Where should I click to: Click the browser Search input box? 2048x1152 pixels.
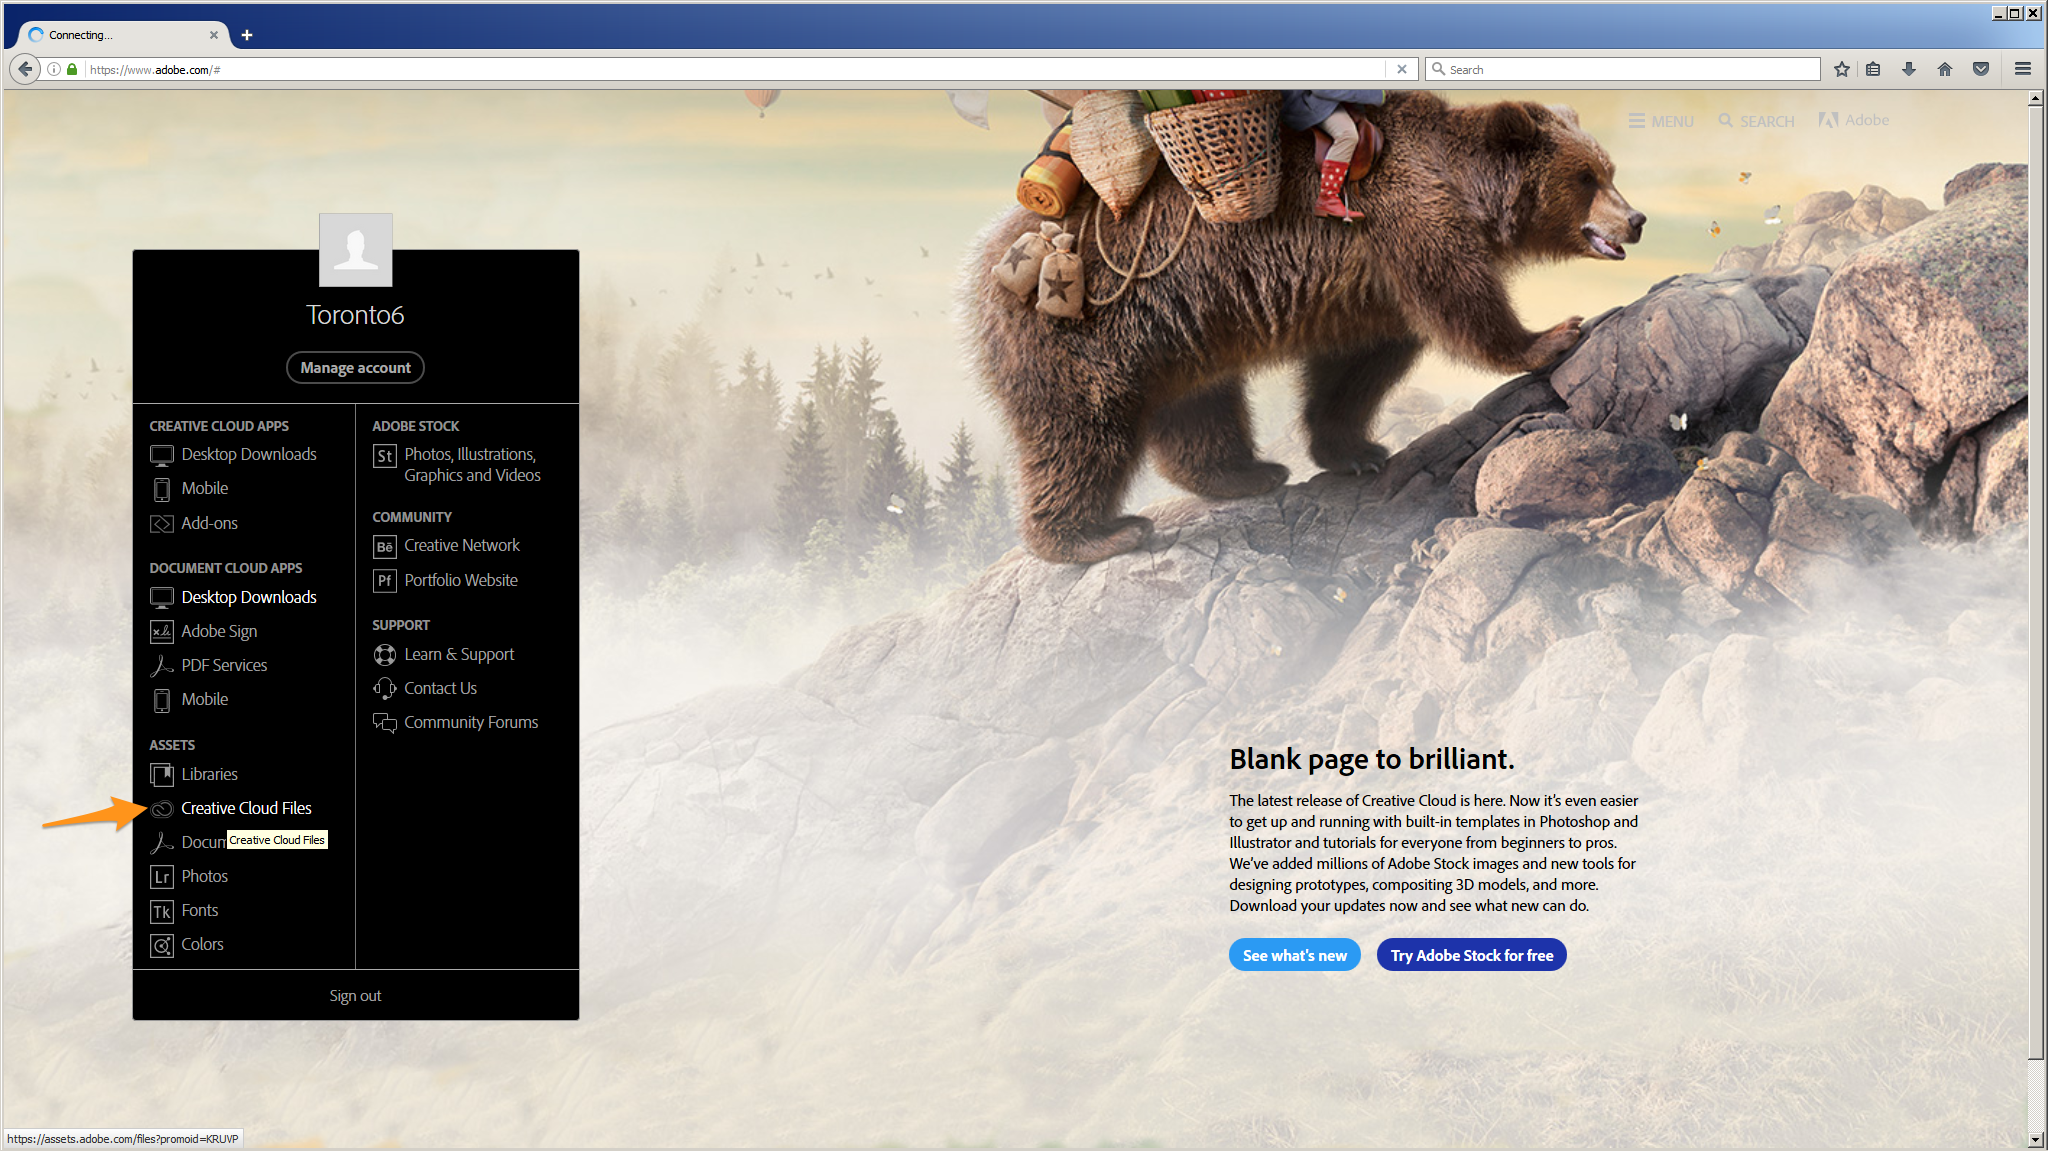tap(1622, 69)
